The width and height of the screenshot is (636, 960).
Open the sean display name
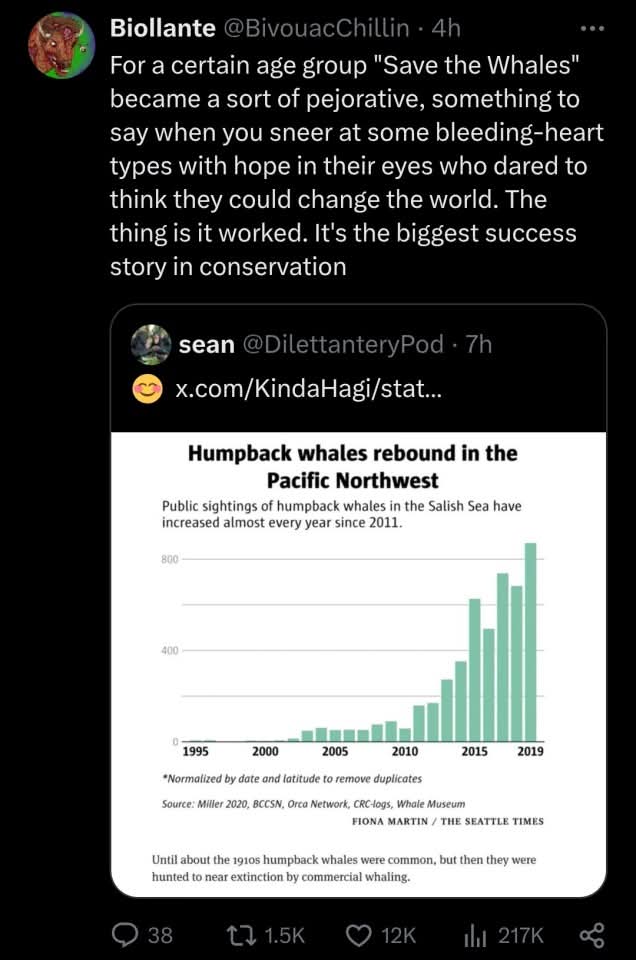[206, 344]
